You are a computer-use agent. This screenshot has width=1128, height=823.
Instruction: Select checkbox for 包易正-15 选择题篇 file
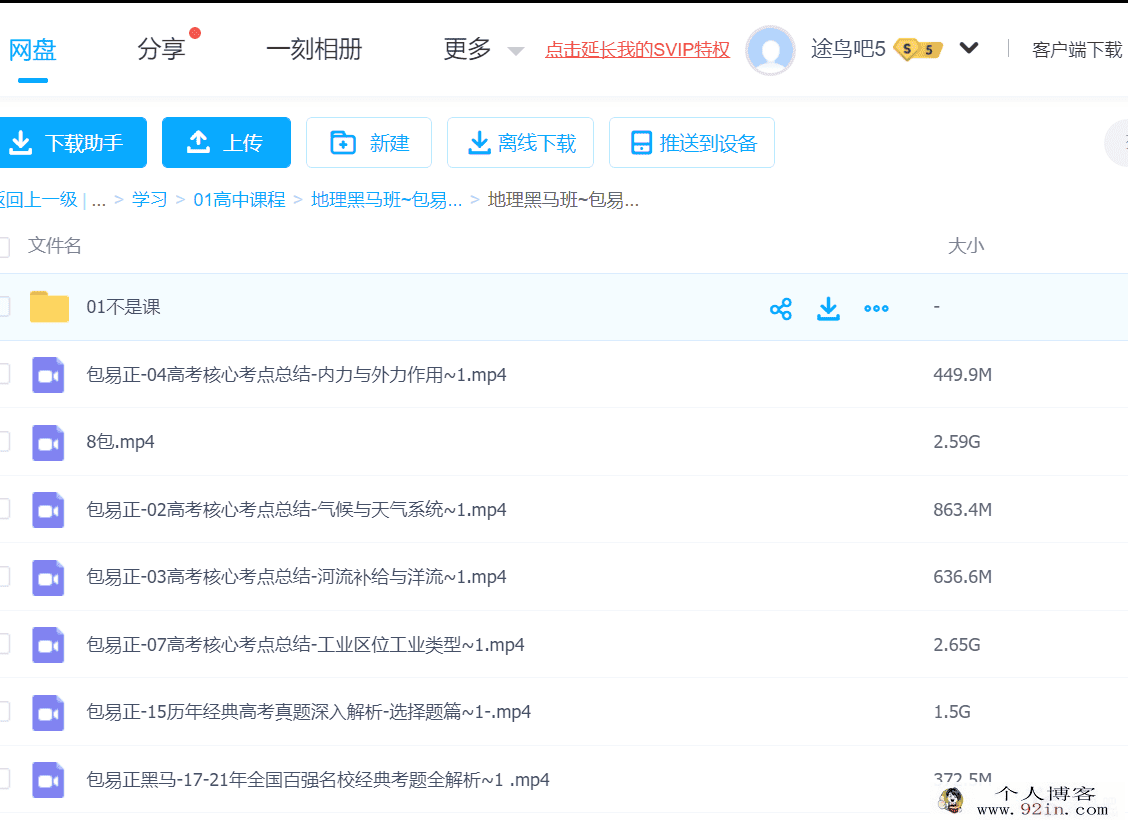(4, 712)
